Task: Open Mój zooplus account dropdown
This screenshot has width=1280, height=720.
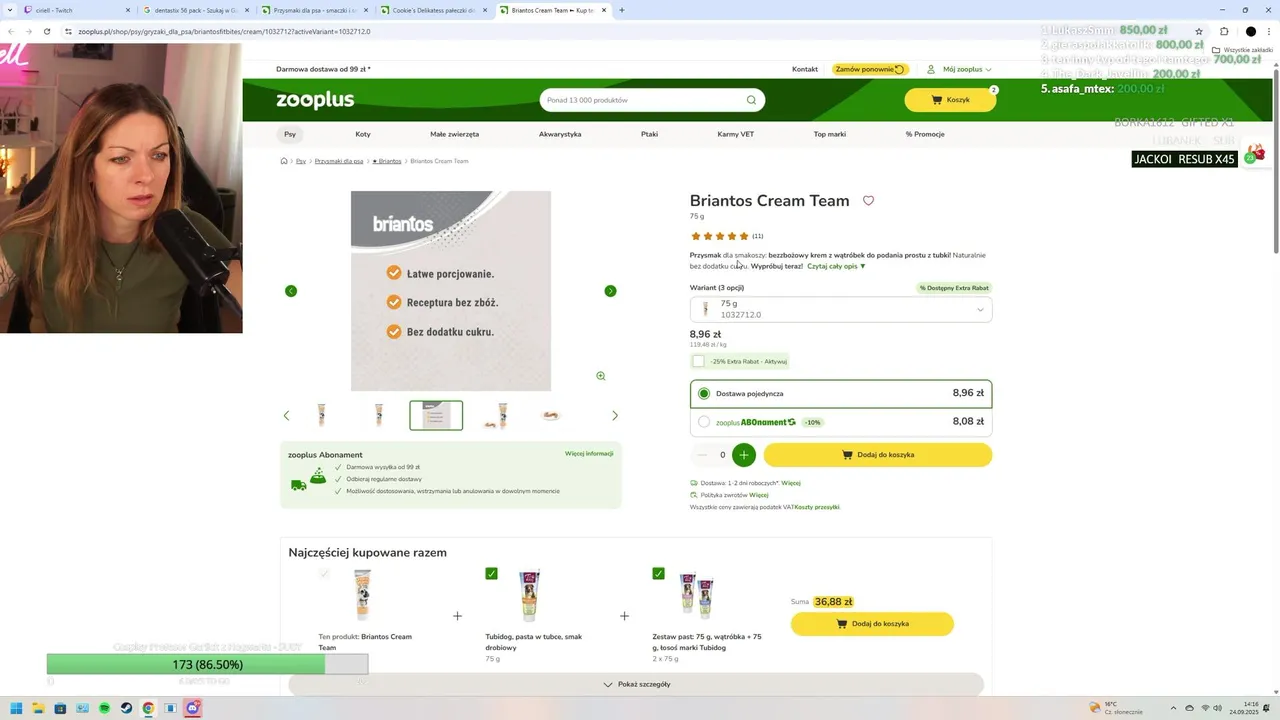Action: click(959, 69)
